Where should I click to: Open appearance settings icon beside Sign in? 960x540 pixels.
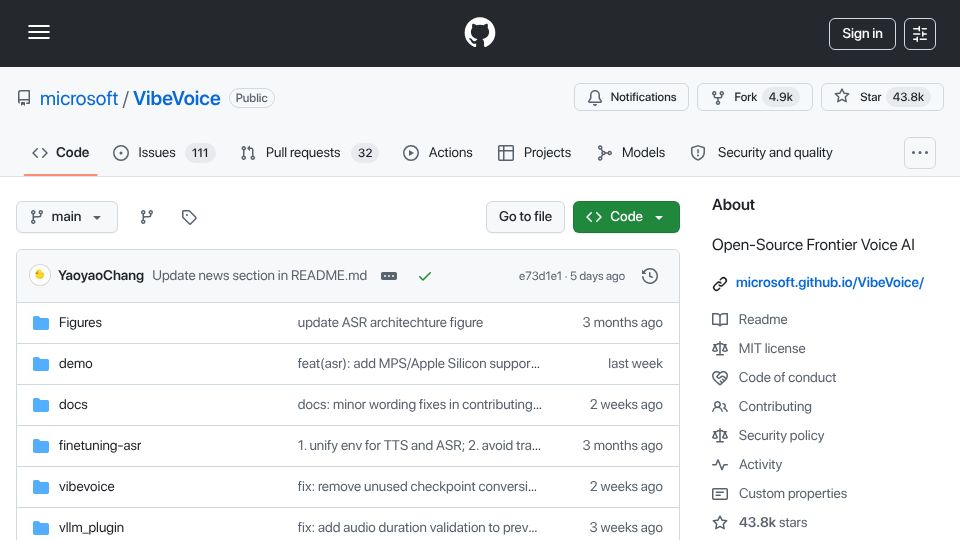click(x=920, y=34)
